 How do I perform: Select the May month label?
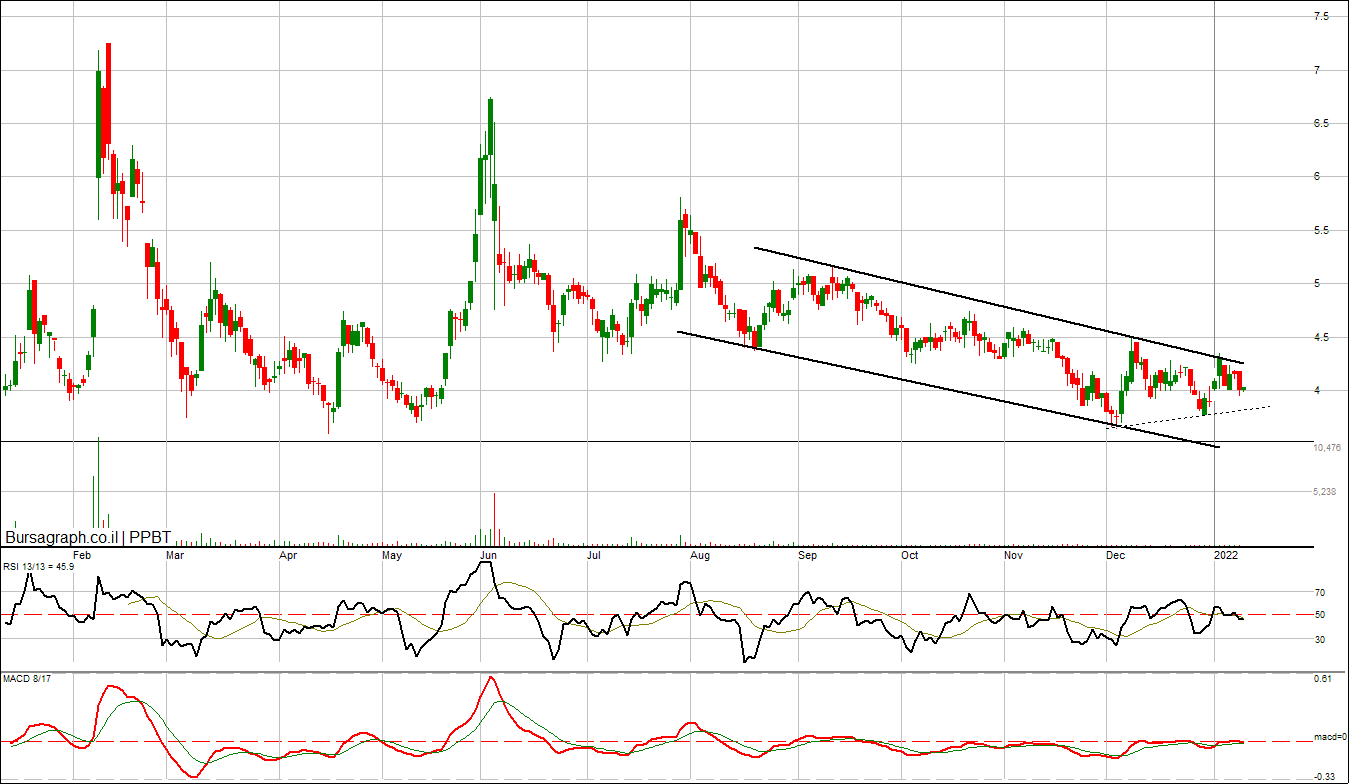tap(392, 554)
